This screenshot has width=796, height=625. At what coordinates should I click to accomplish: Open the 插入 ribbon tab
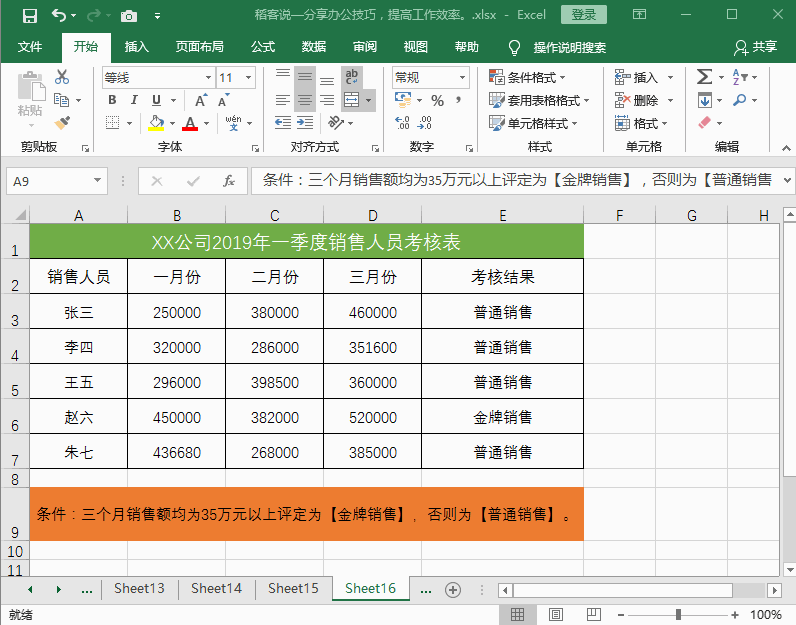click(137, 47)
